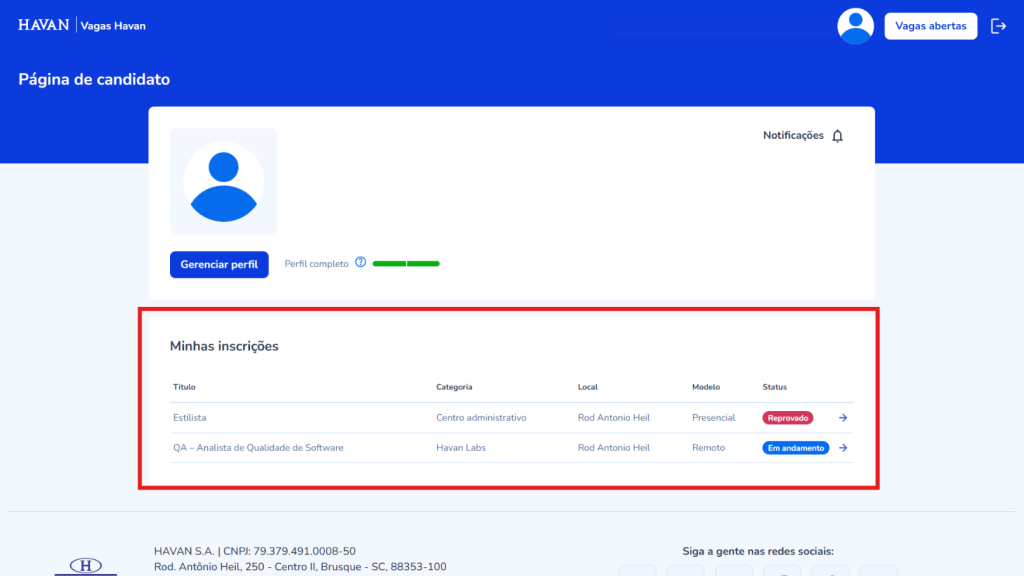
Task: Click the HAVAN logo in header
Action: click(44, 25)
